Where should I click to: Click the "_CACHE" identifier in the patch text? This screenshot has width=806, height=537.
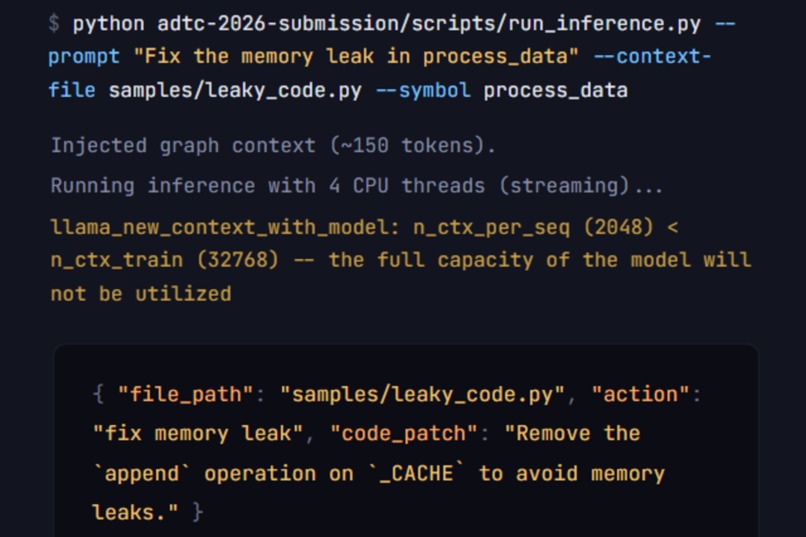pyautogui.click(x=416, y=473)
